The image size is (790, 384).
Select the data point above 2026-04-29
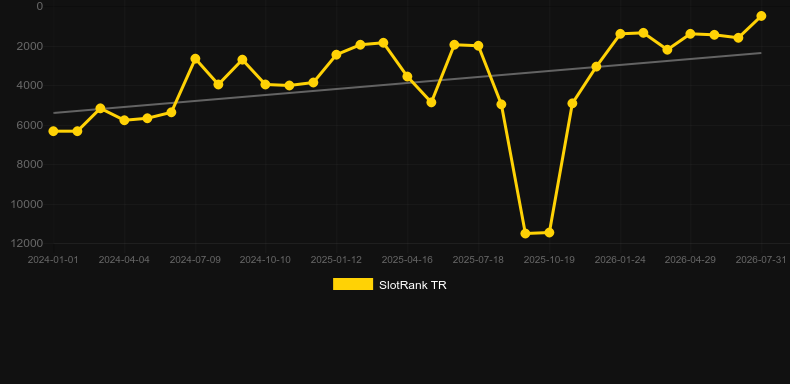[x=690, y=34]
